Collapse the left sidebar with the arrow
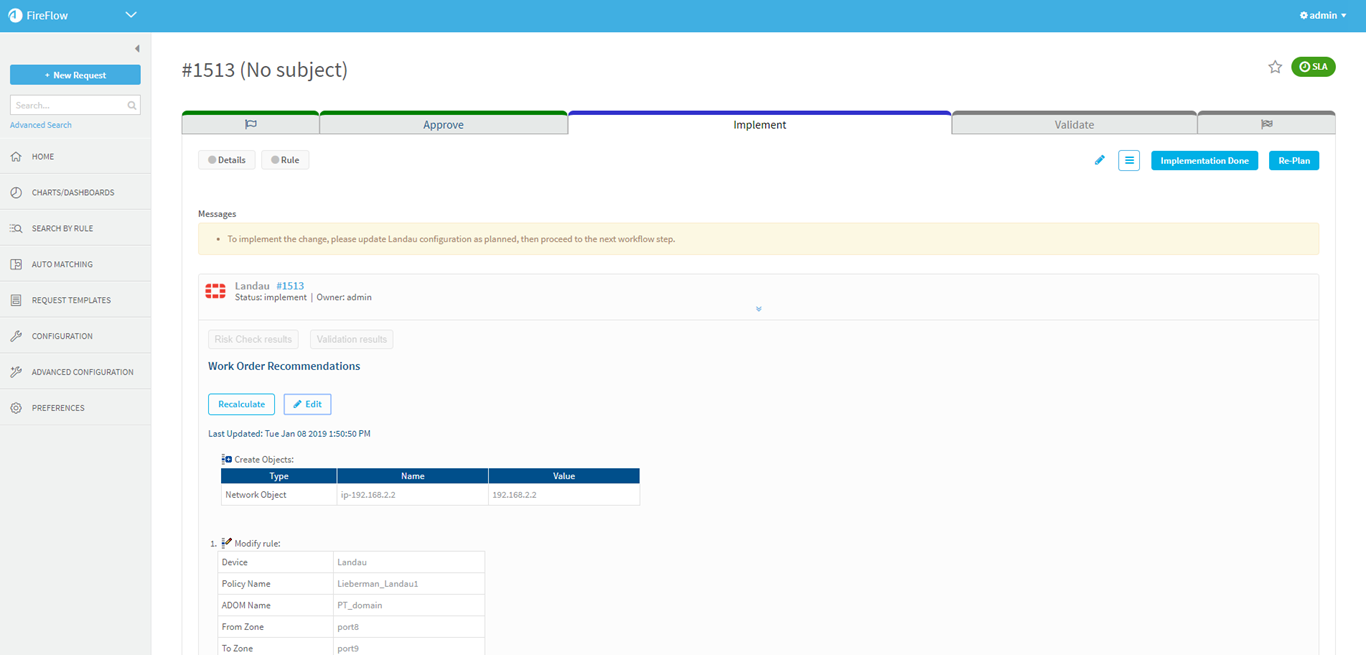1366x655 pixels. coord(137,49)
